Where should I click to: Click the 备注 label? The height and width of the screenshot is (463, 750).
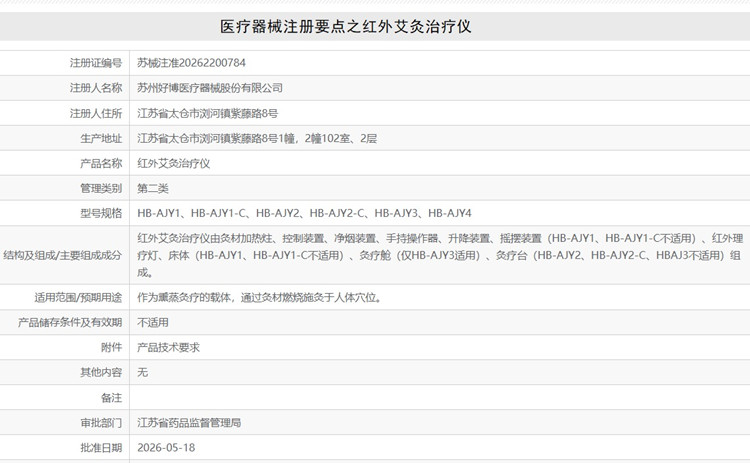coord(111,397)
